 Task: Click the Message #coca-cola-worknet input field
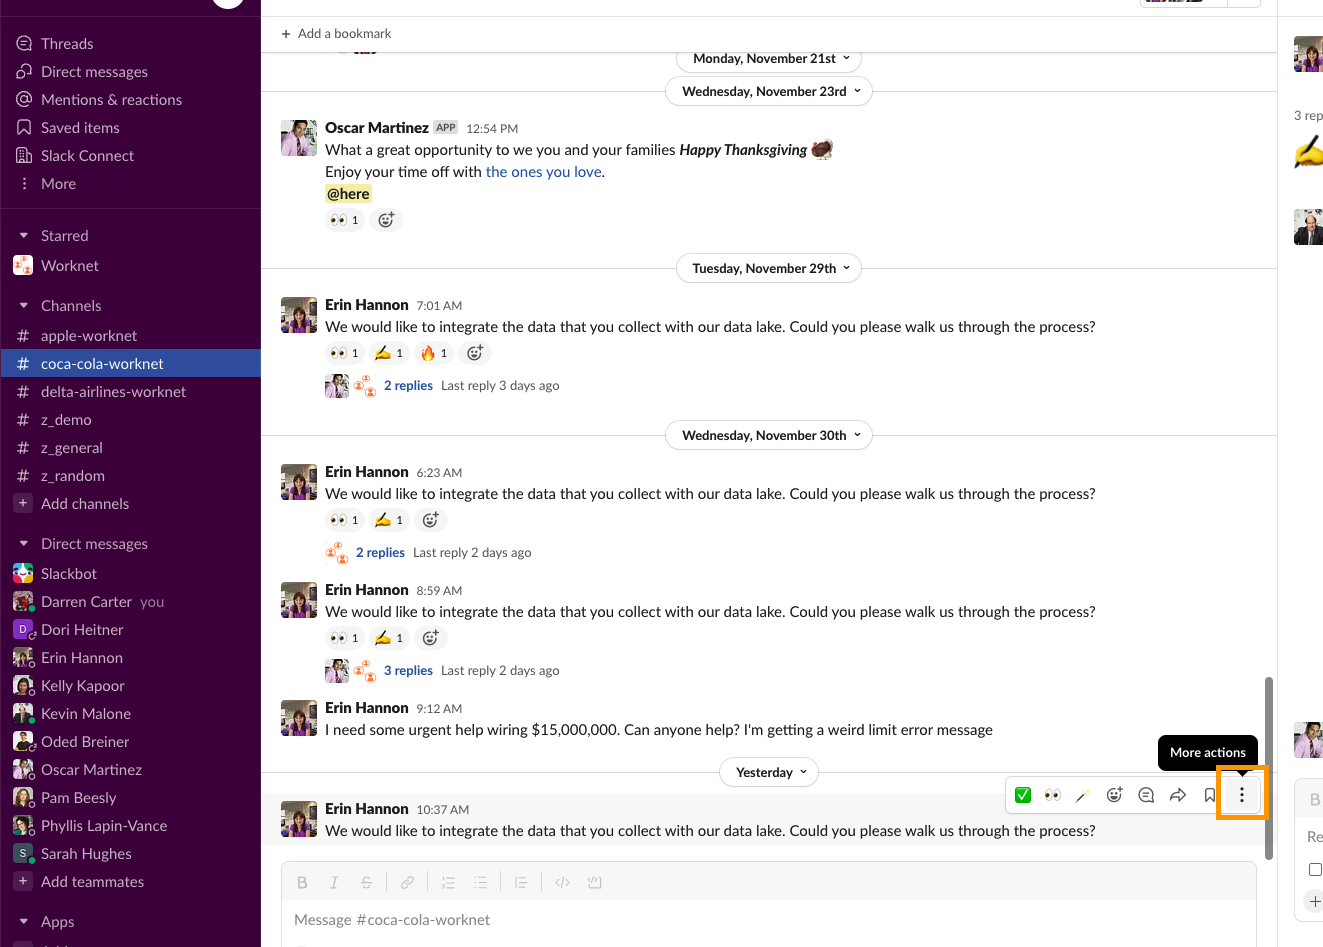tap(769, 920)
